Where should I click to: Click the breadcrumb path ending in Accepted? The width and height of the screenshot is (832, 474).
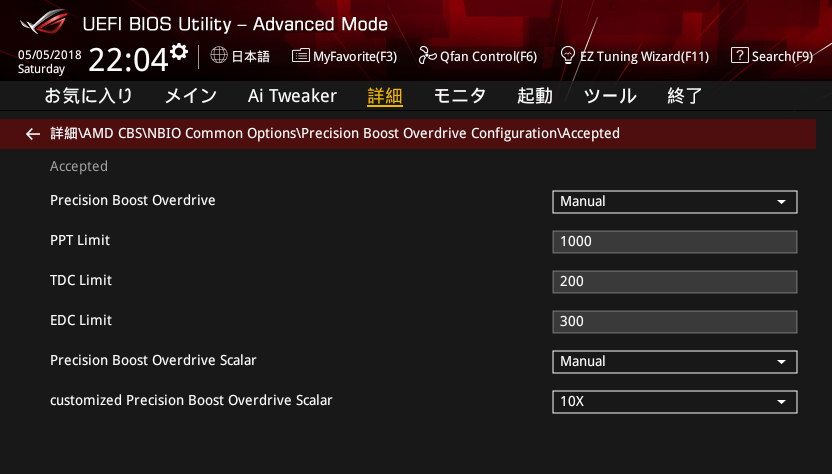pos(335,133)
